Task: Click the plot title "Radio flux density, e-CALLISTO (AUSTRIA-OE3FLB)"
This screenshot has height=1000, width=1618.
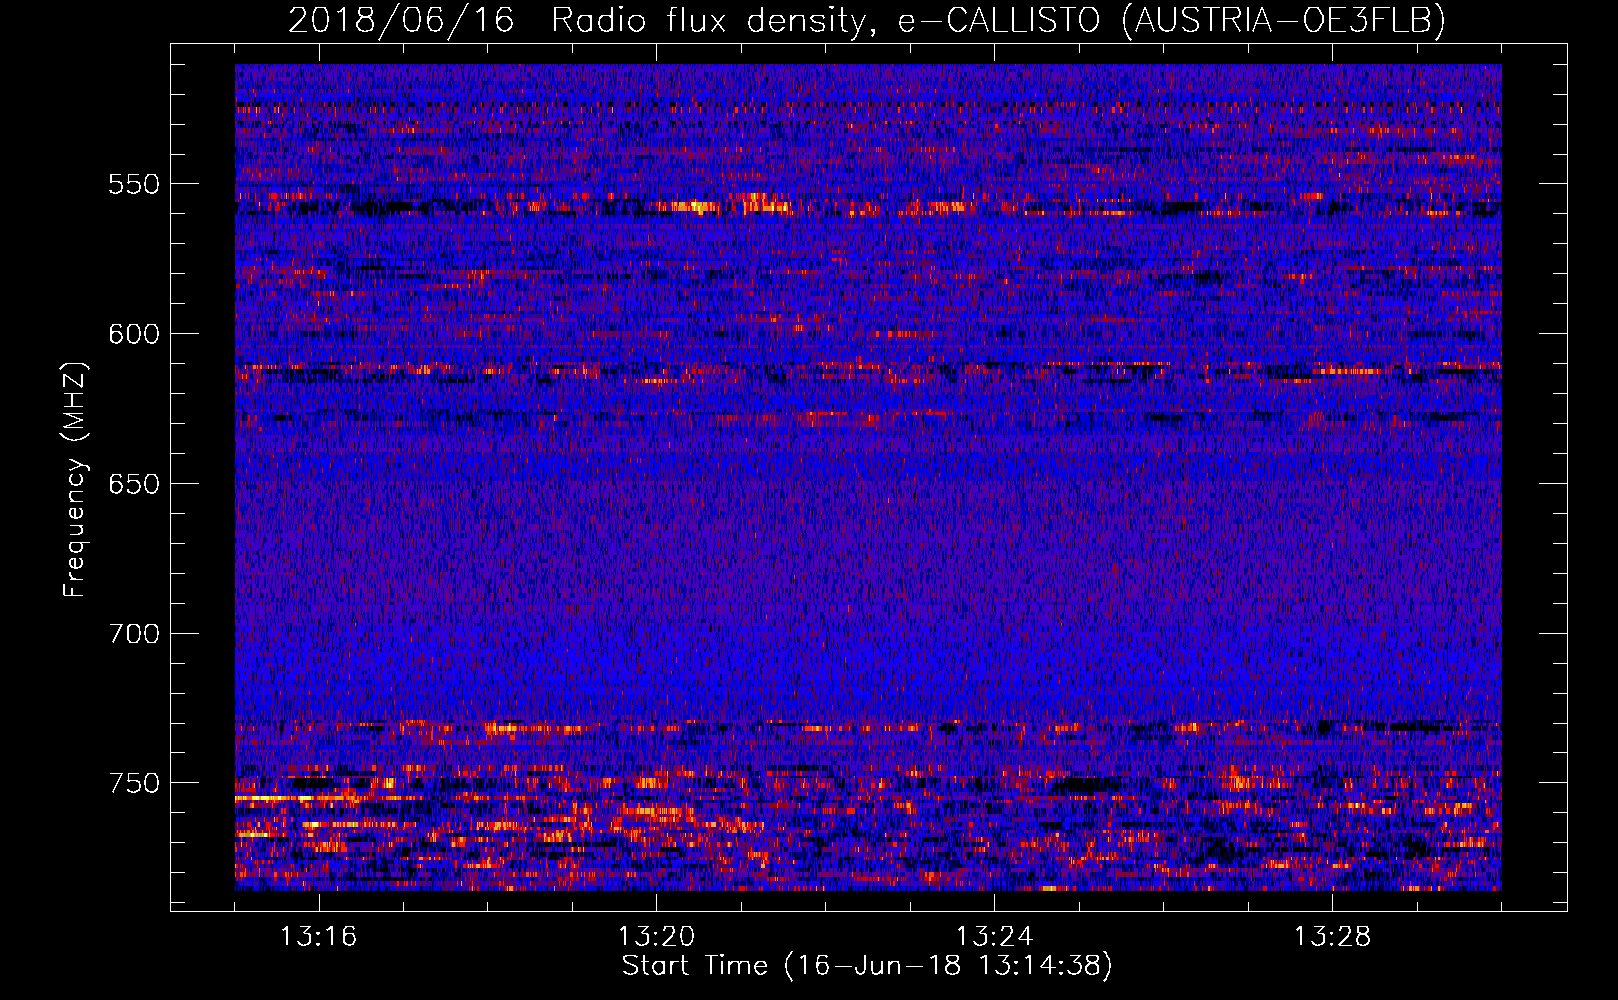Action: click(998, 20)
